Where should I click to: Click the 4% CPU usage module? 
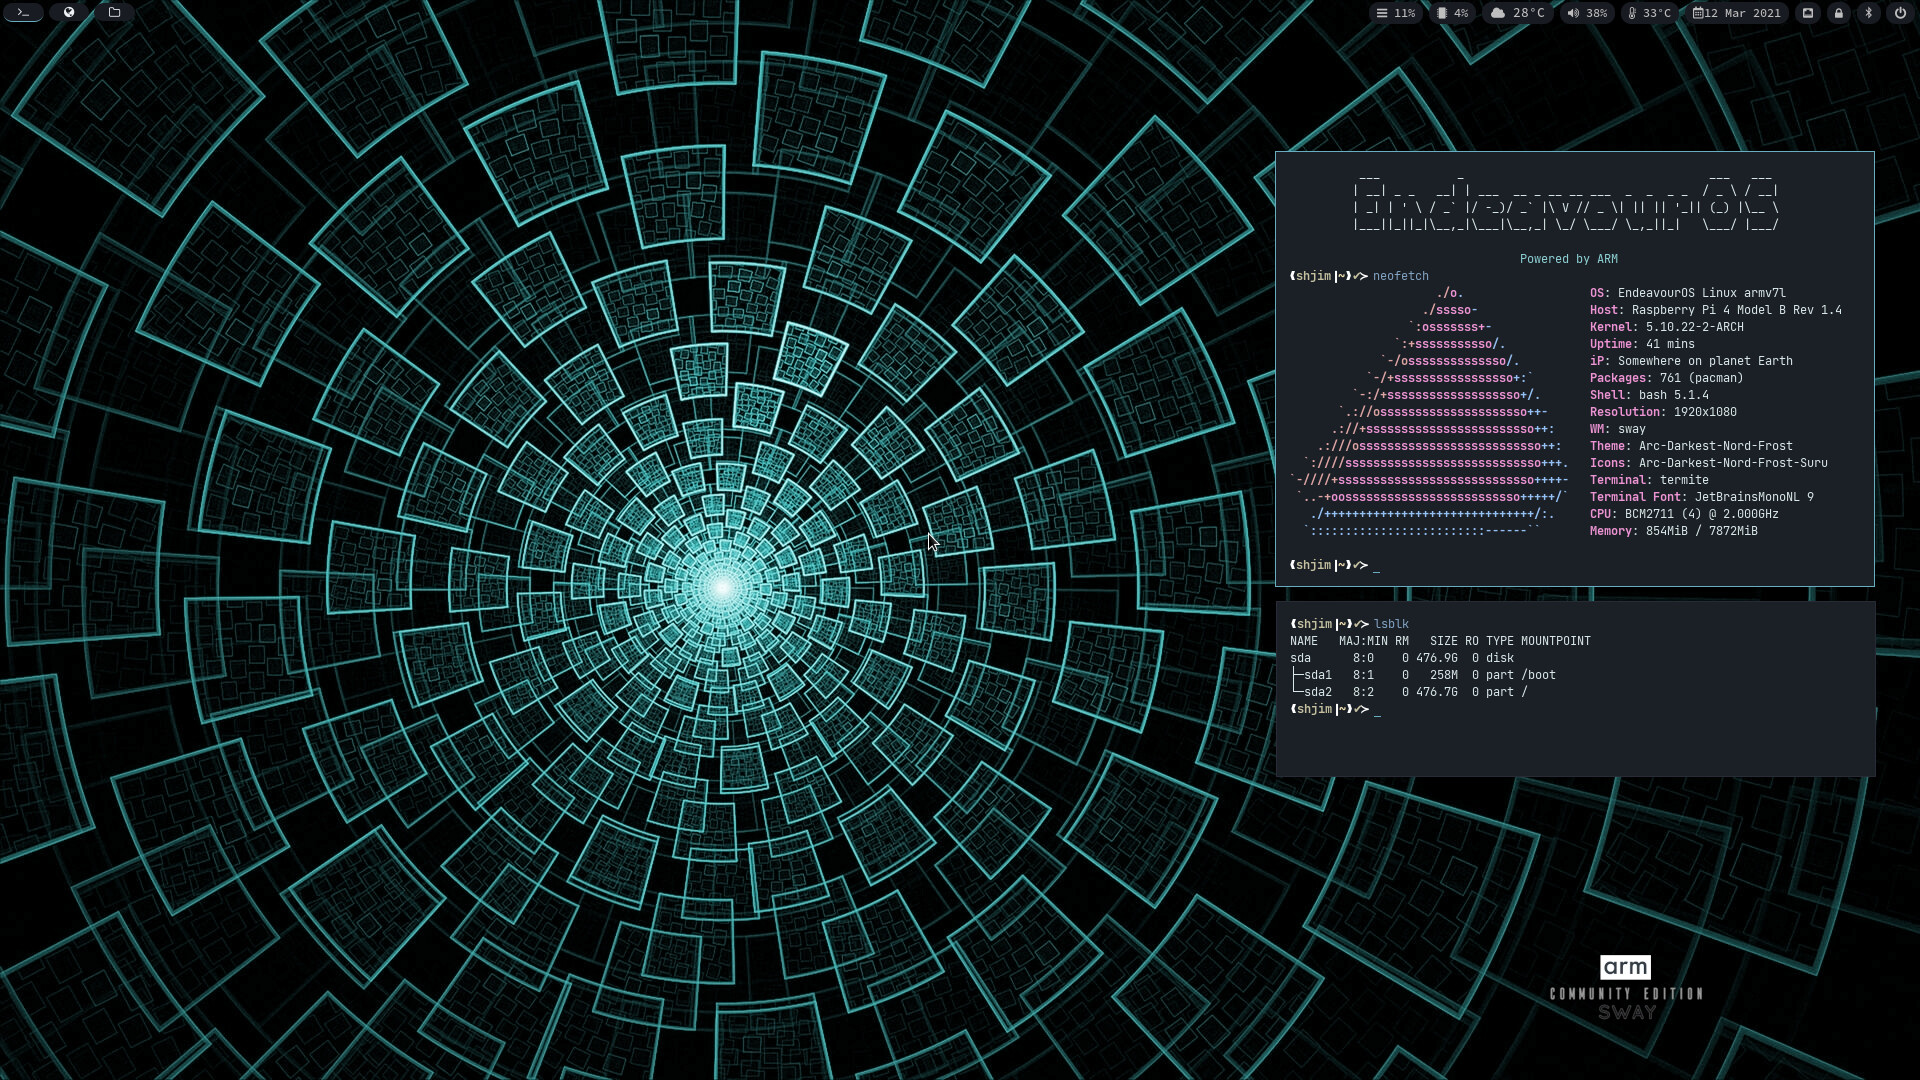1453,13
